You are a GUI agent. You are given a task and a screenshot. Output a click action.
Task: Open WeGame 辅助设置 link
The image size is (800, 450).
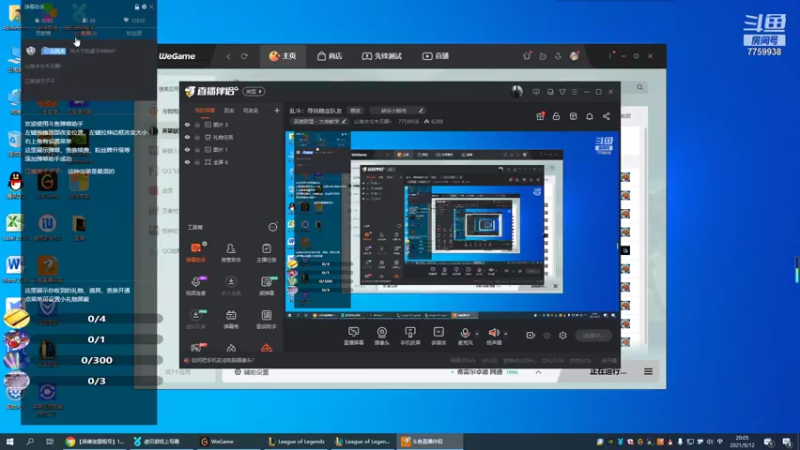pyautogui.click(x=252, y=372)
